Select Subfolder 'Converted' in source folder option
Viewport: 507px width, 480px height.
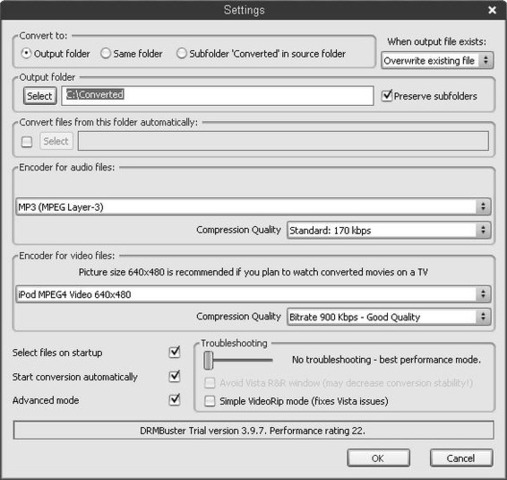click(x=182, y=53)
